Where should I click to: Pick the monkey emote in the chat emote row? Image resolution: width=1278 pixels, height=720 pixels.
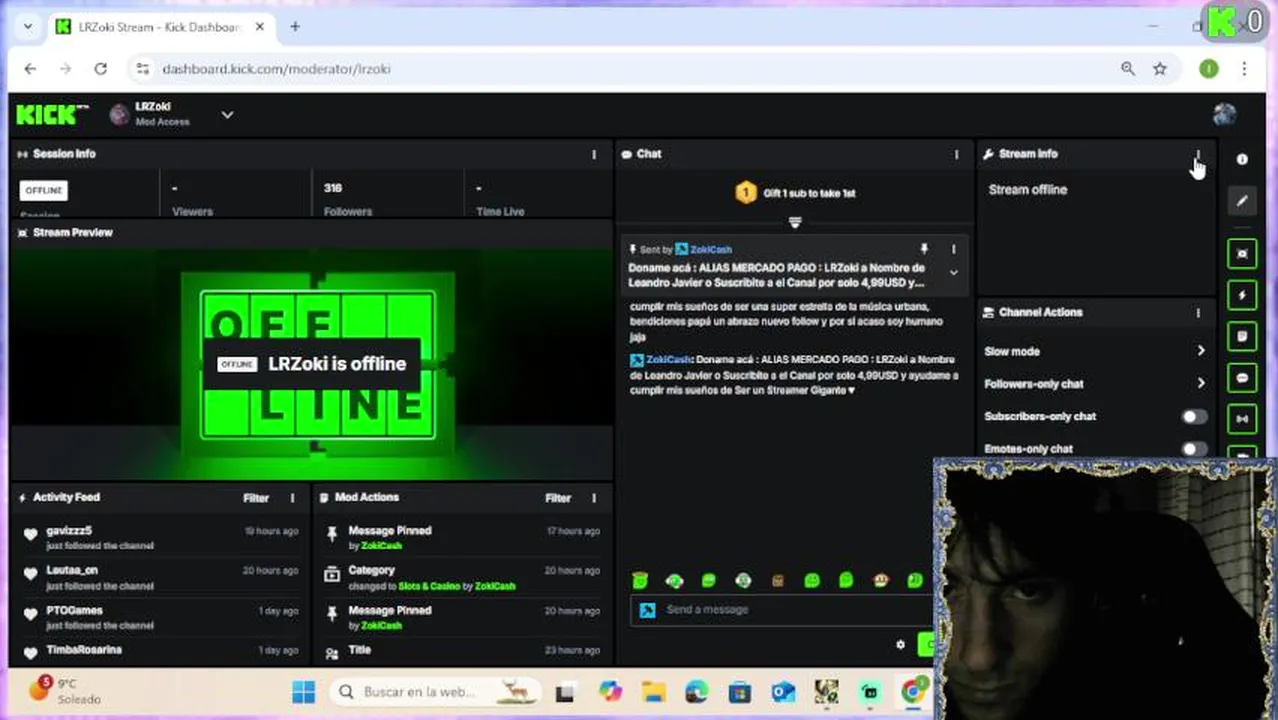click(x=880, y=580)
